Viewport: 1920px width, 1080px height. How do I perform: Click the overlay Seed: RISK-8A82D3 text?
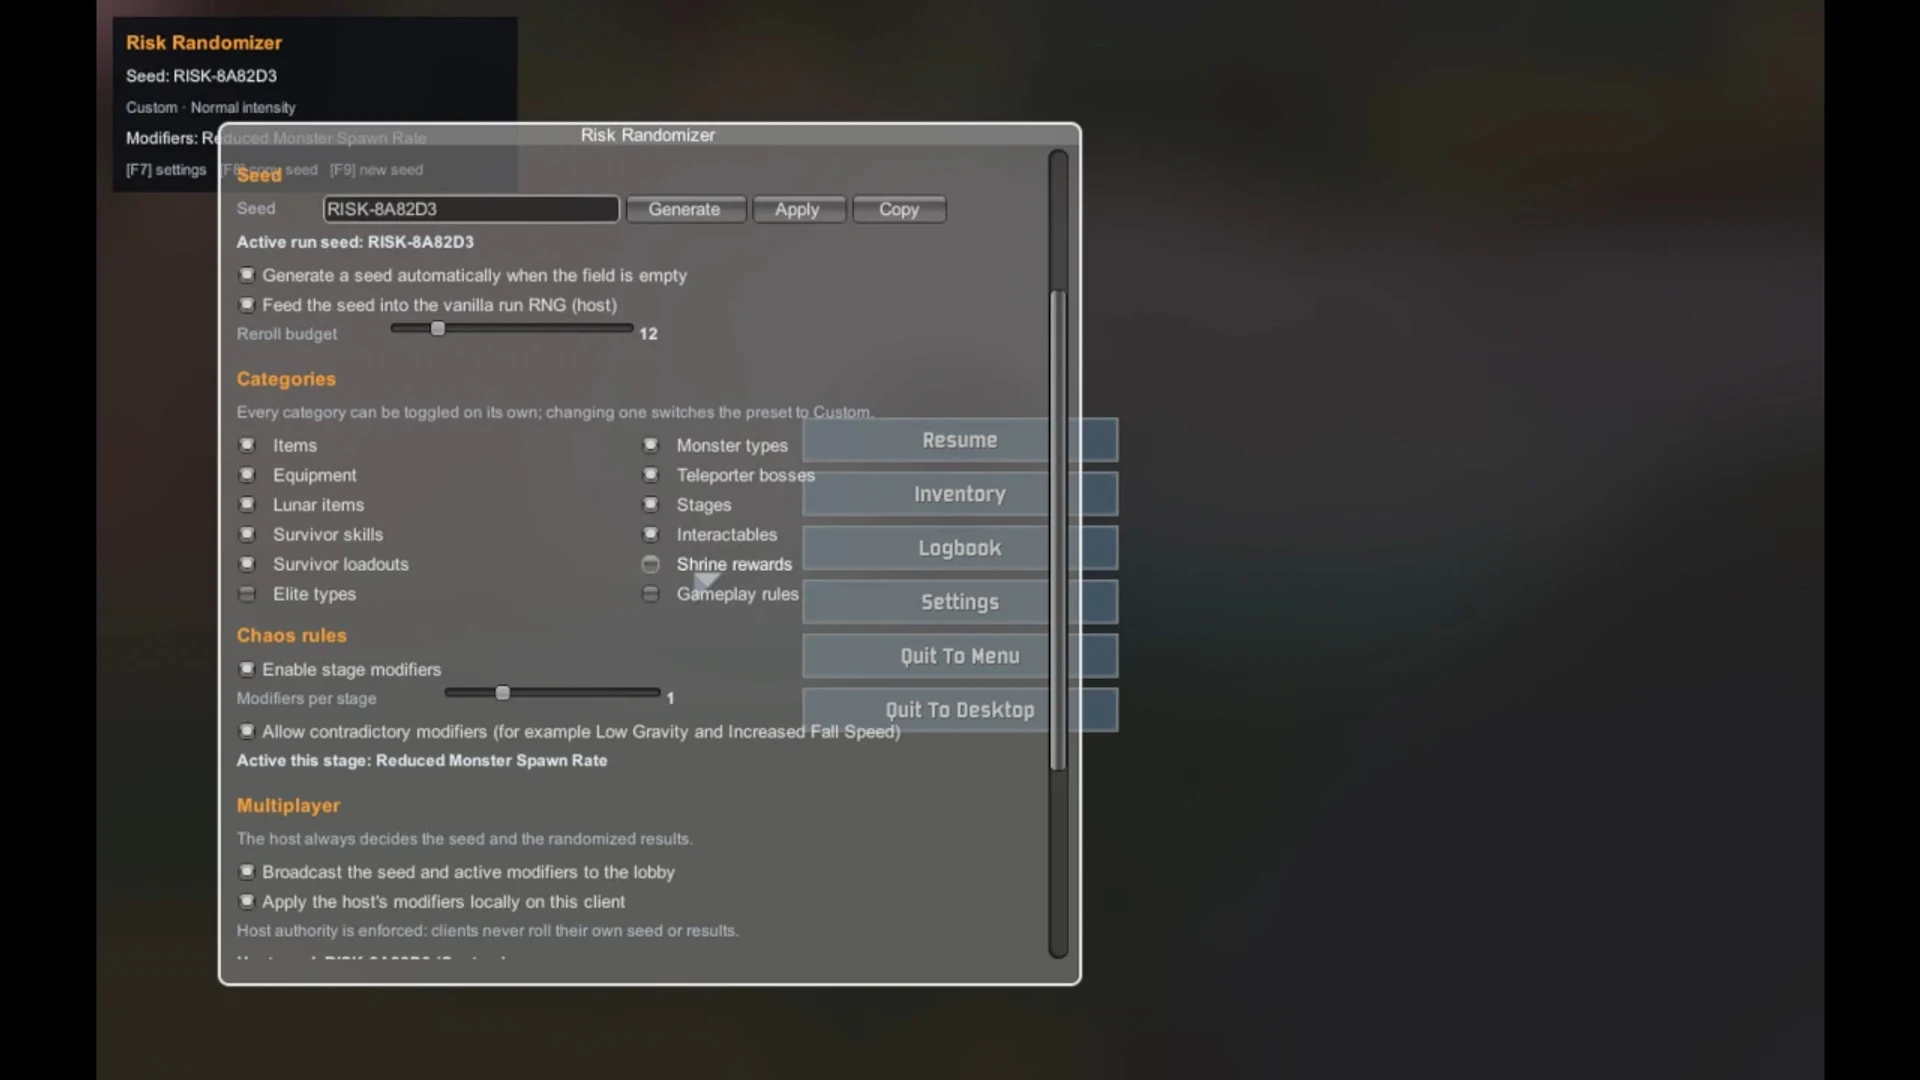pyautogui.click(x=201, y=76)
